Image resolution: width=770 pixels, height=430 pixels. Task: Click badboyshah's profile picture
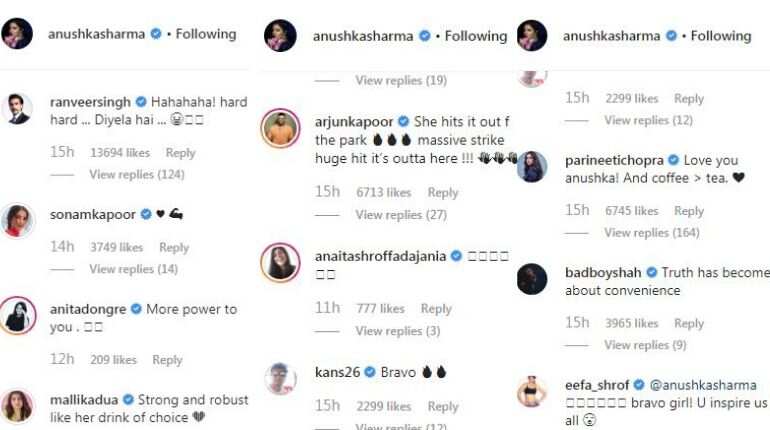click(x=532, y=279)
